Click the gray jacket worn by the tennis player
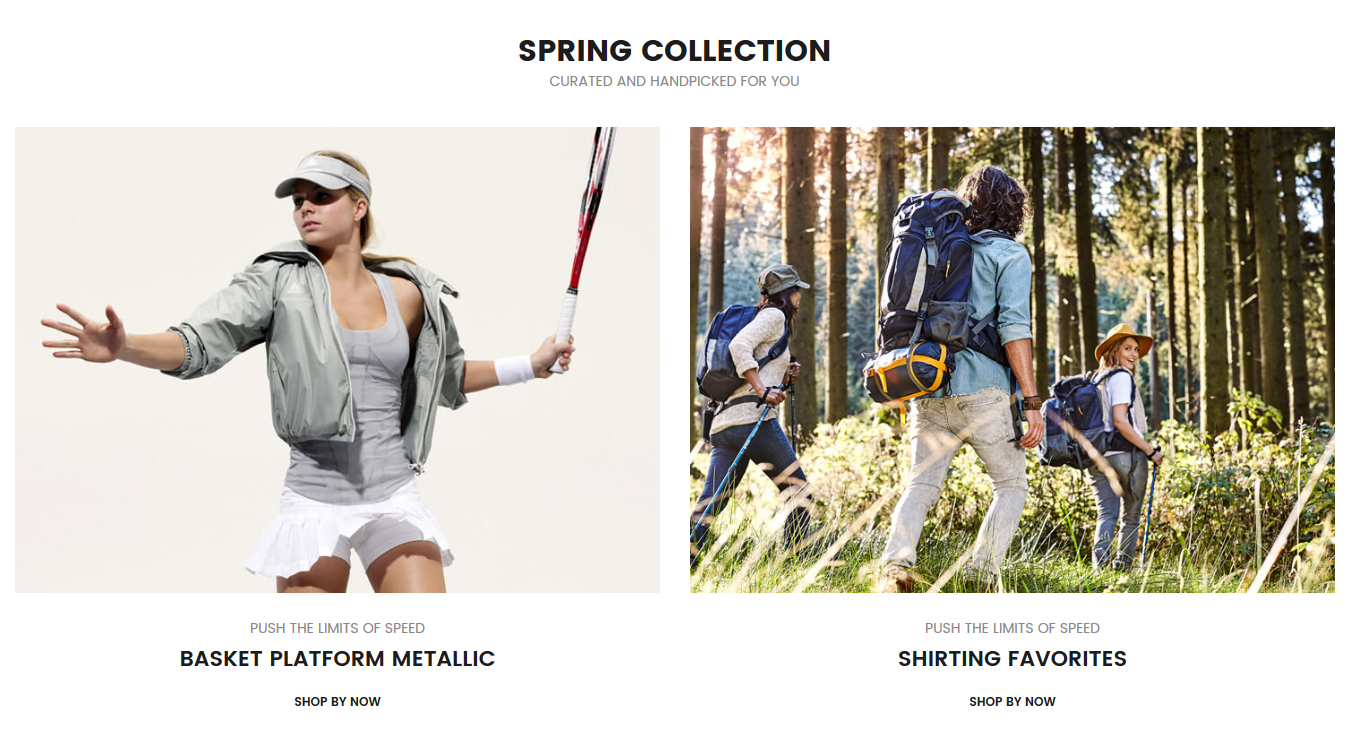The image size is (1348, 735). pos(315,340)
